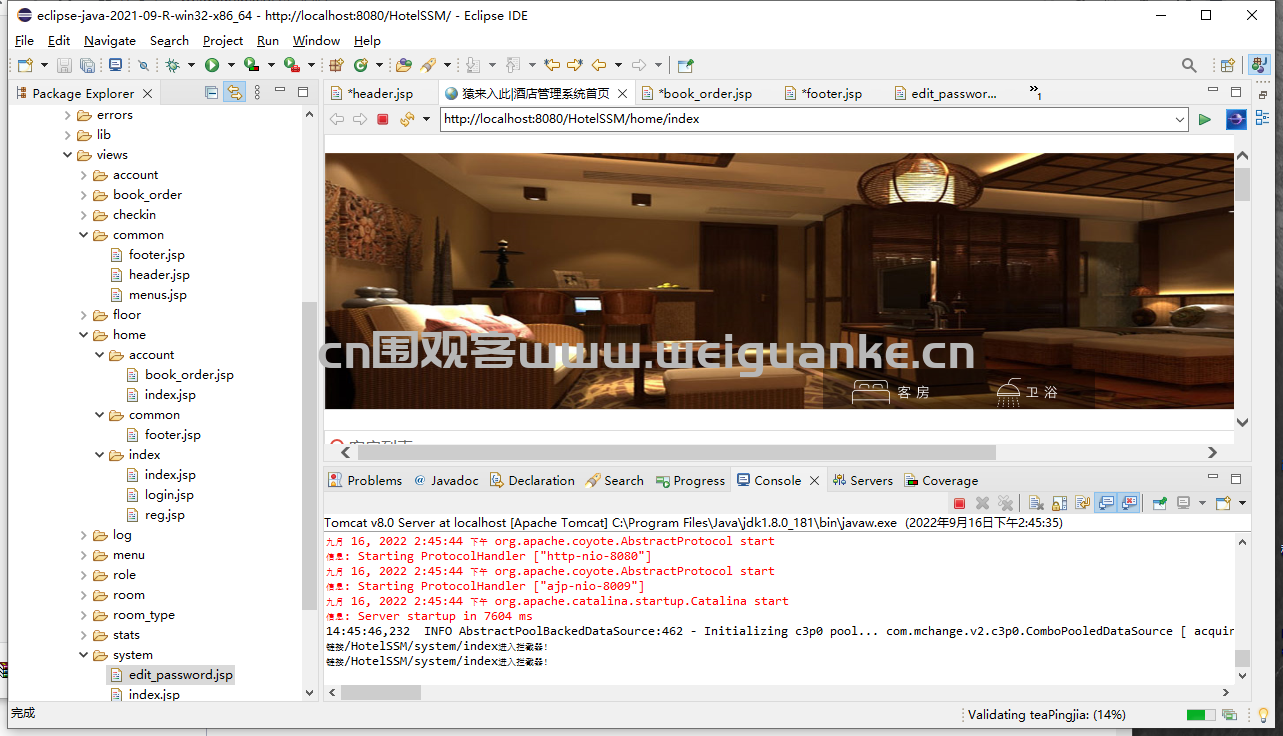Clear the Console output

tap(1036, 503)
